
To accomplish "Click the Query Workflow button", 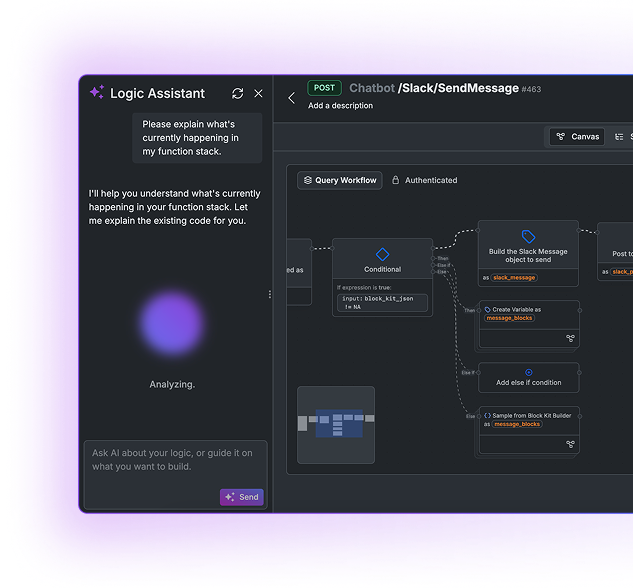I will point(339,181).
